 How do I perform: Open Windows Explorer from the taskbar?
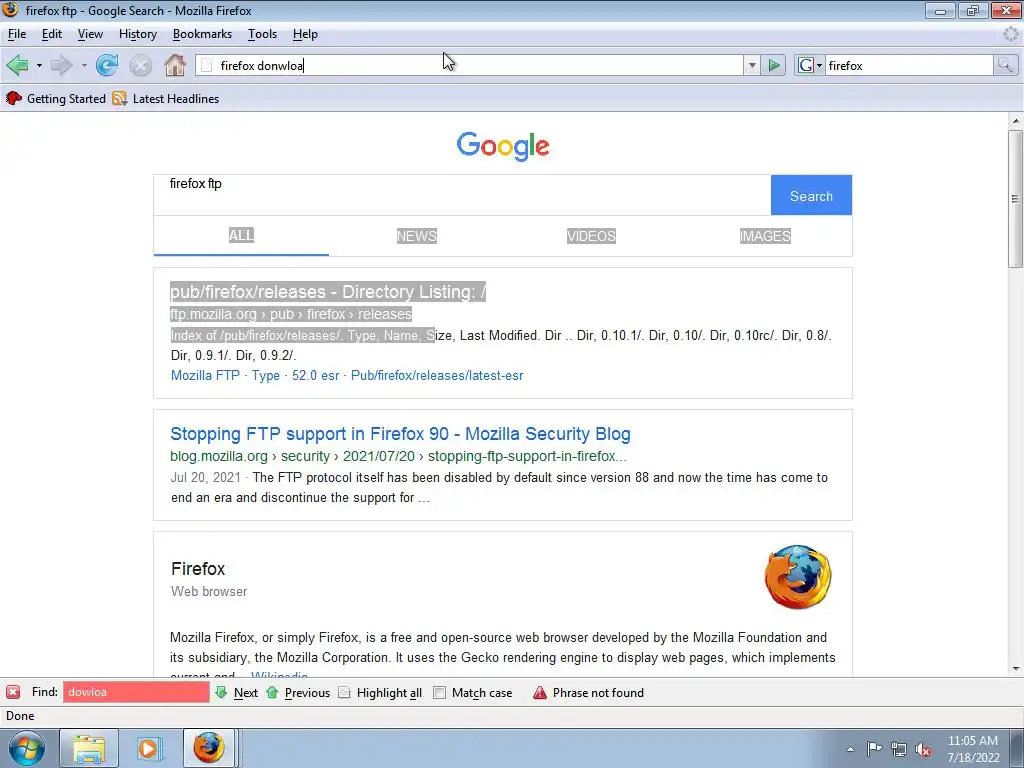click(x=89, y=748)
